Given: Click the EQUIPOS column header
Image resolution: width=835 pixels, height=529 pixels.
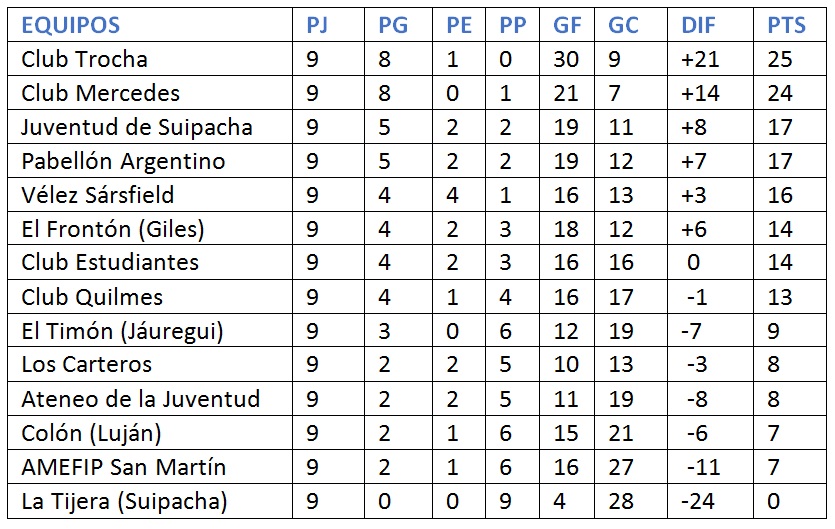Looking at the screenshot, I should (70, 25).
